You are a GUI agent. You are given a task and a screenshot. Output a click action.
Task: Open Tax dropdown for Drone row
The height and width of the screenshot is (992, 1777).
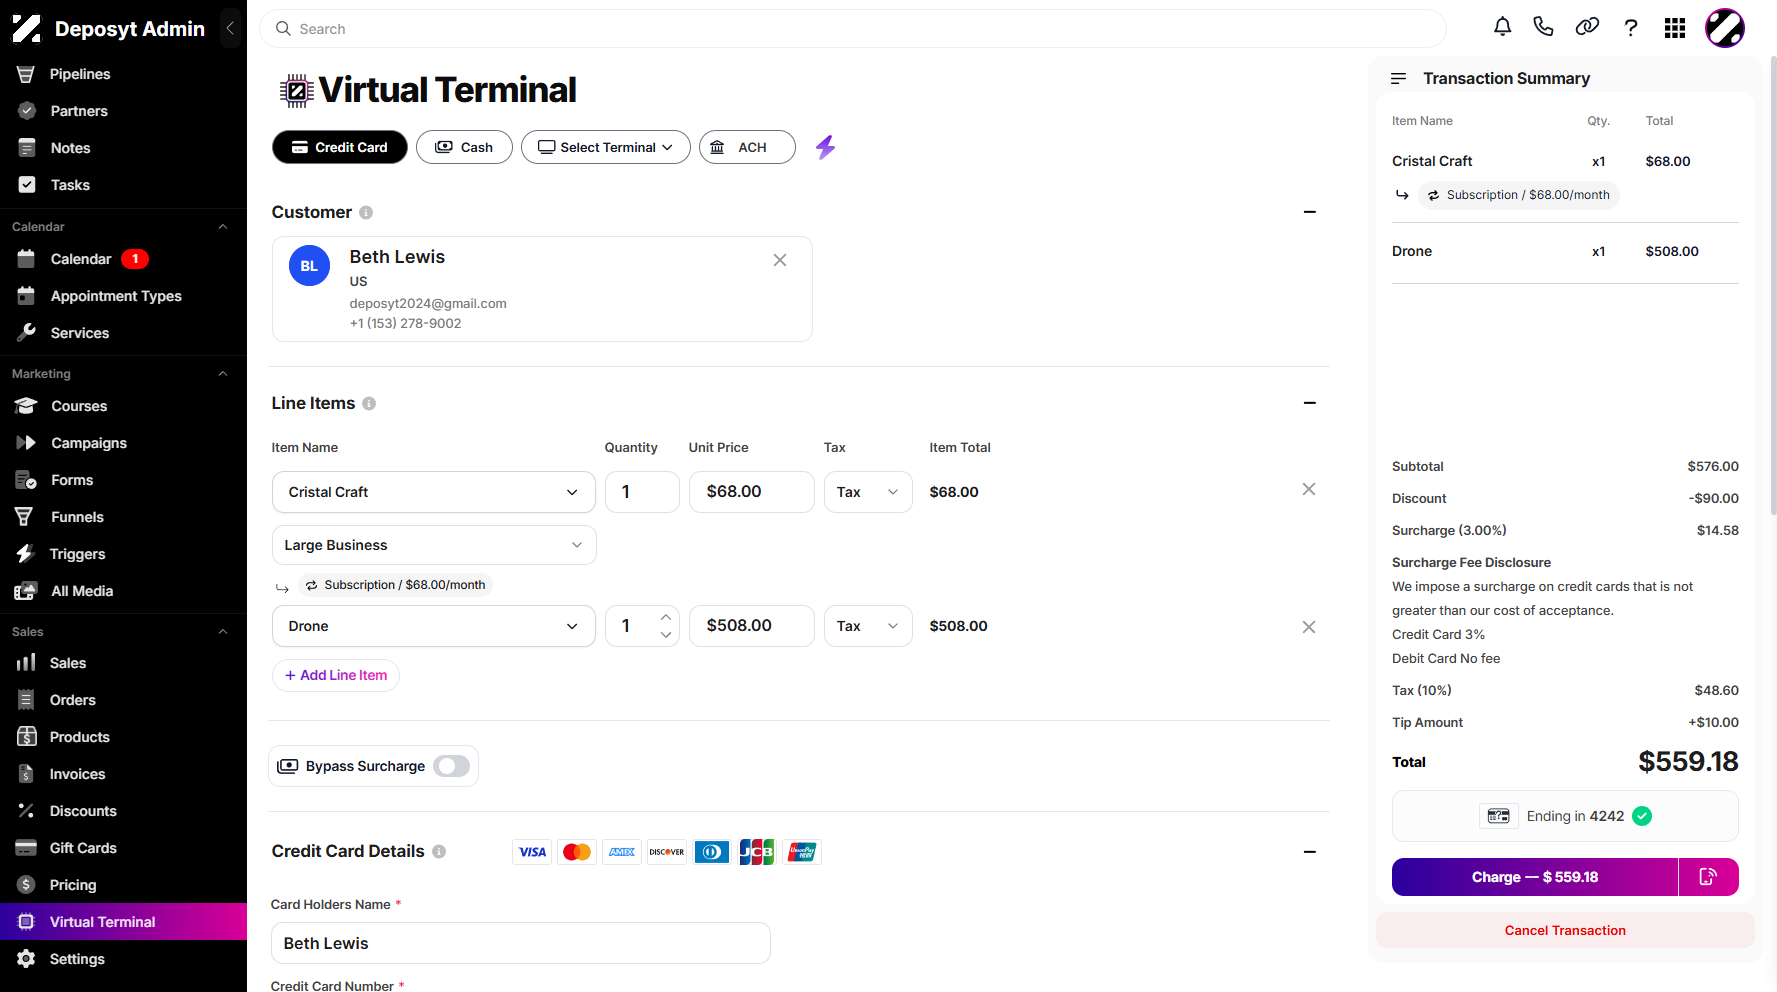pyautogui.click(x=868, y=626)
